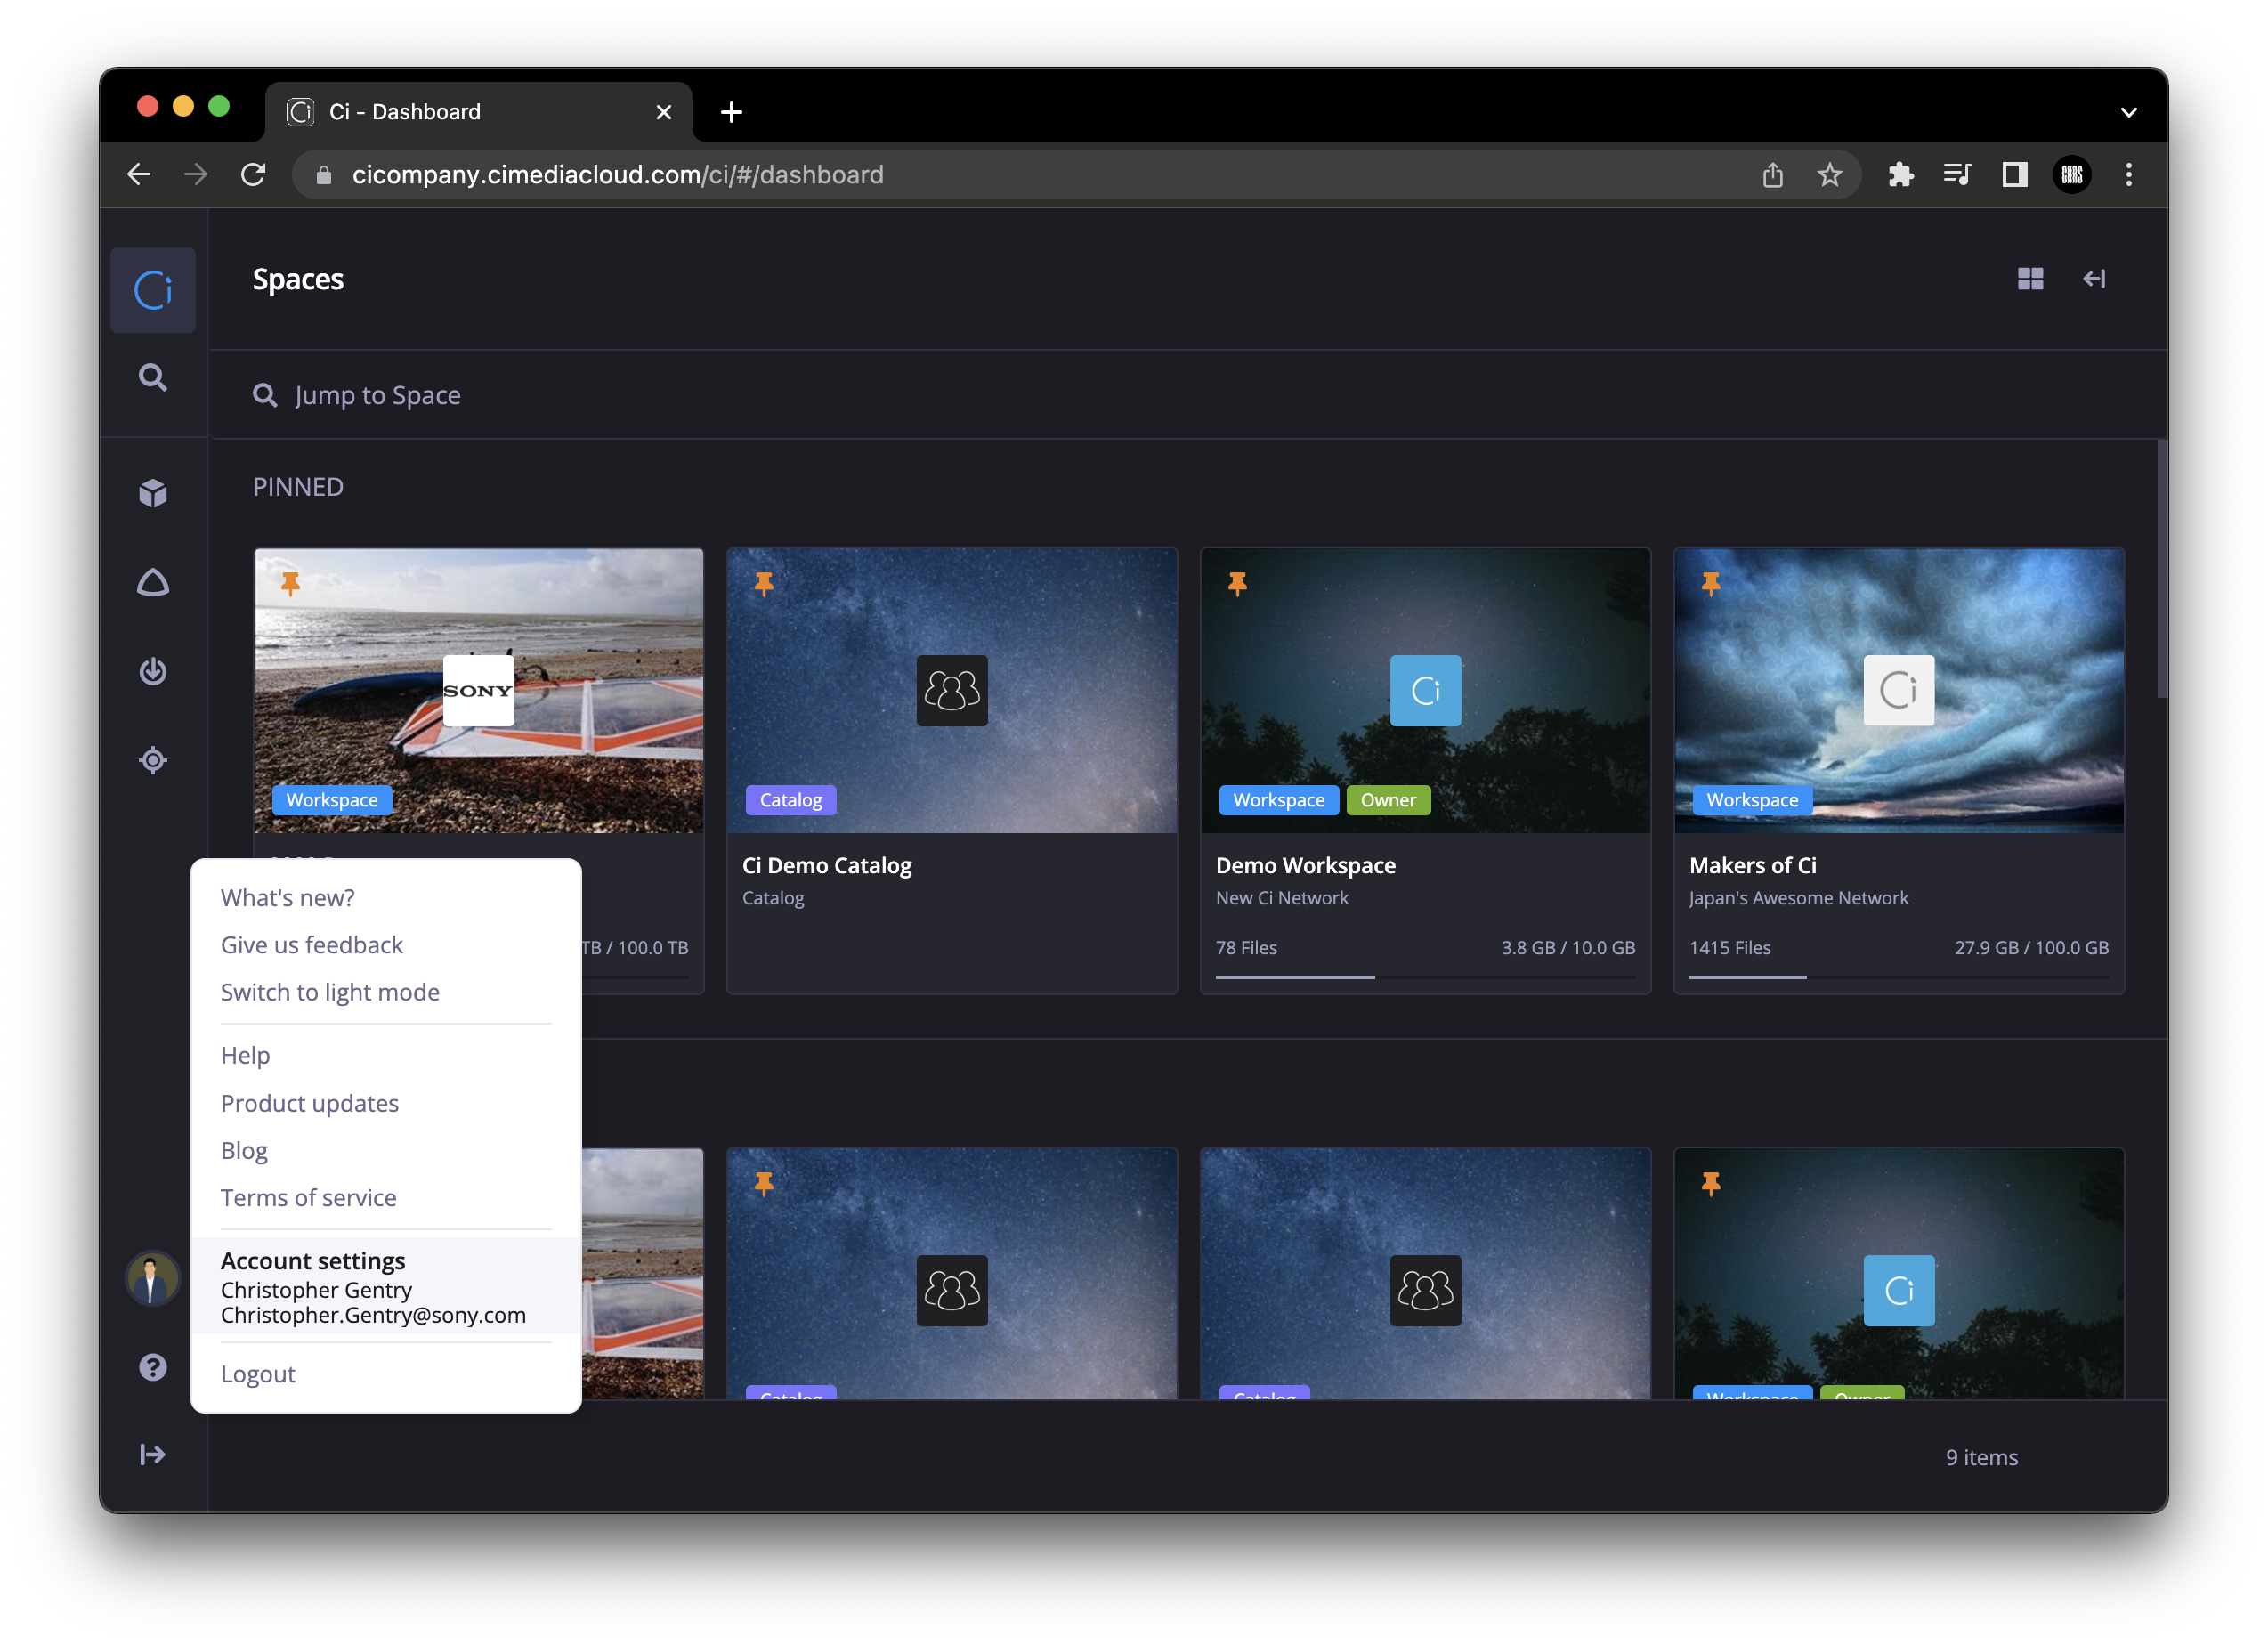
Task: Click the 1415 Files count
Action: coord(1730,947)
